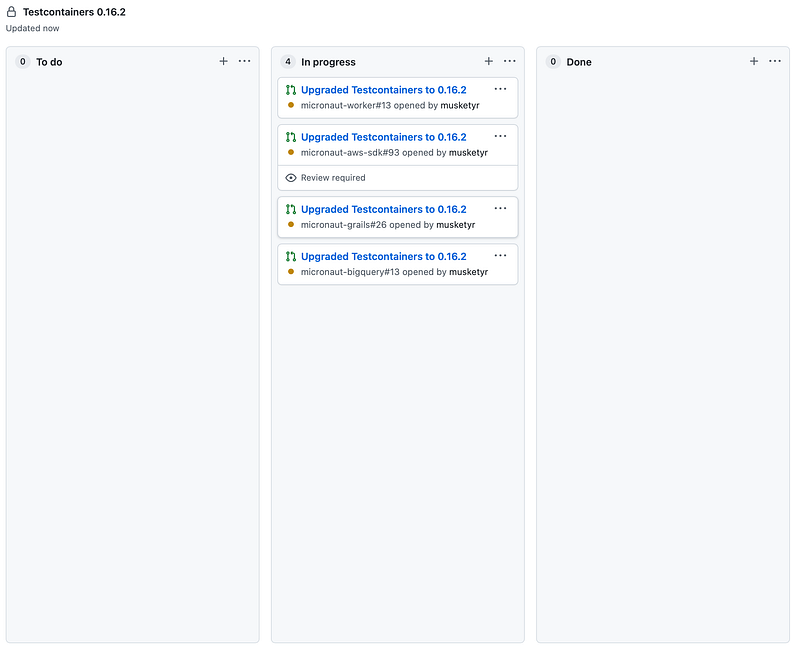
Task: Click the Done column heading
Action: pyautogui.click(x=579, y=62)
